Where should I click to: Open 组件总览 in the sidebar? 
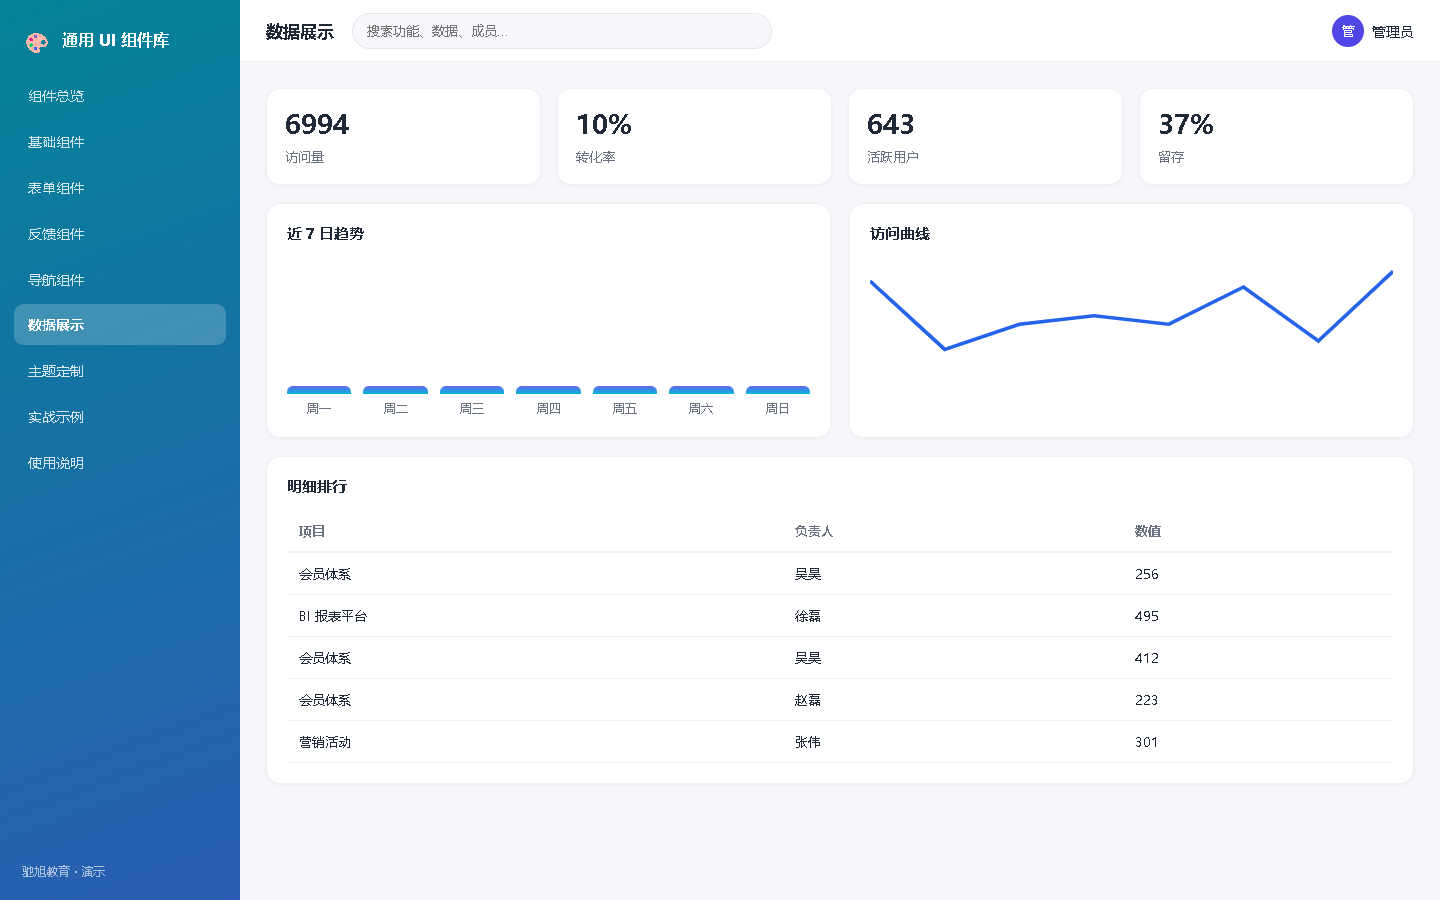pyautogui.click(x=120, y=96)
